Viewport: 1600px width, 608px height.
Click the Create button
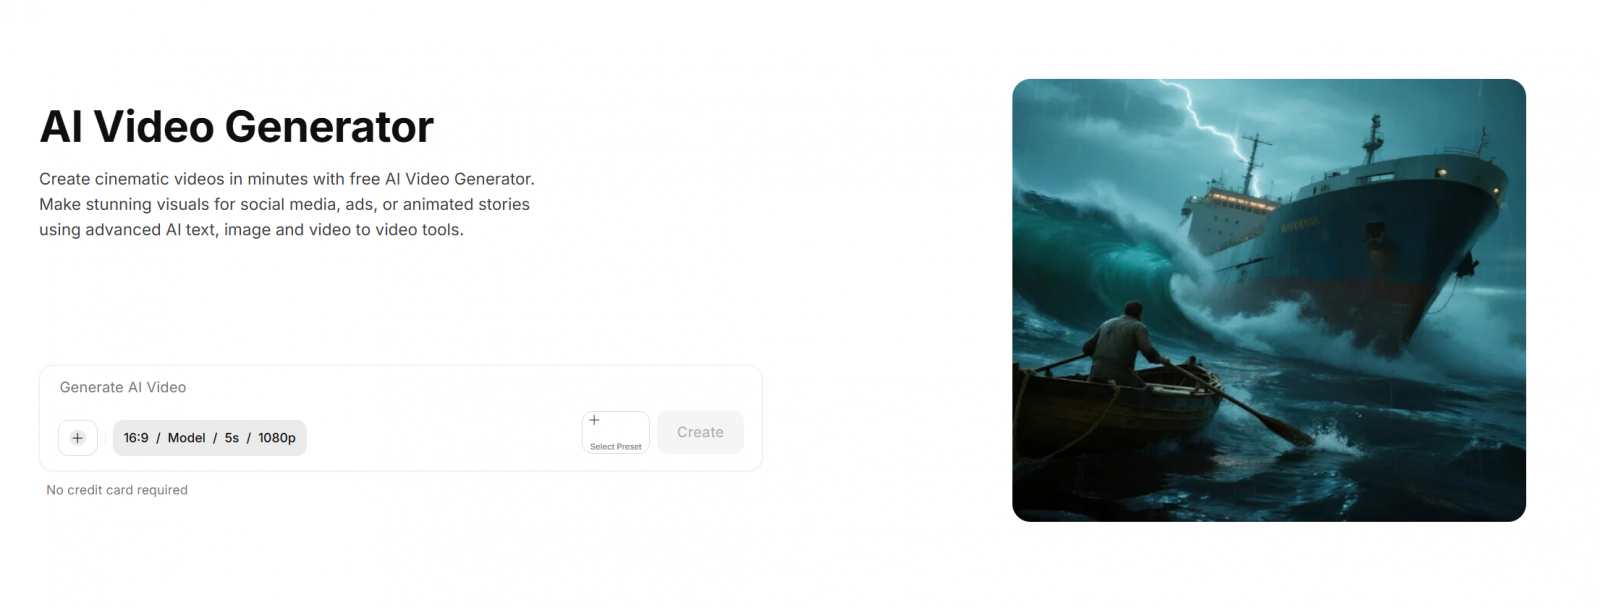[700, 432]
